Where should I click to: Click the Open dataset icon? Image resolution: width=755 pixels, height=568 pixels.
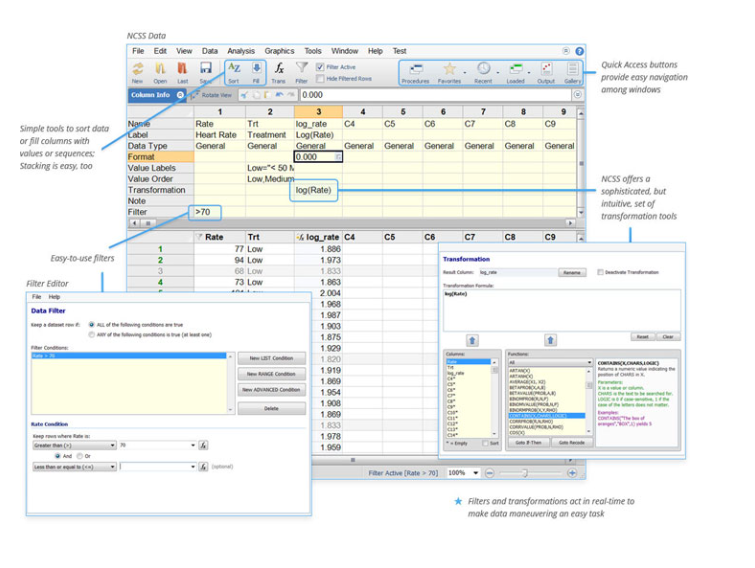160,71
